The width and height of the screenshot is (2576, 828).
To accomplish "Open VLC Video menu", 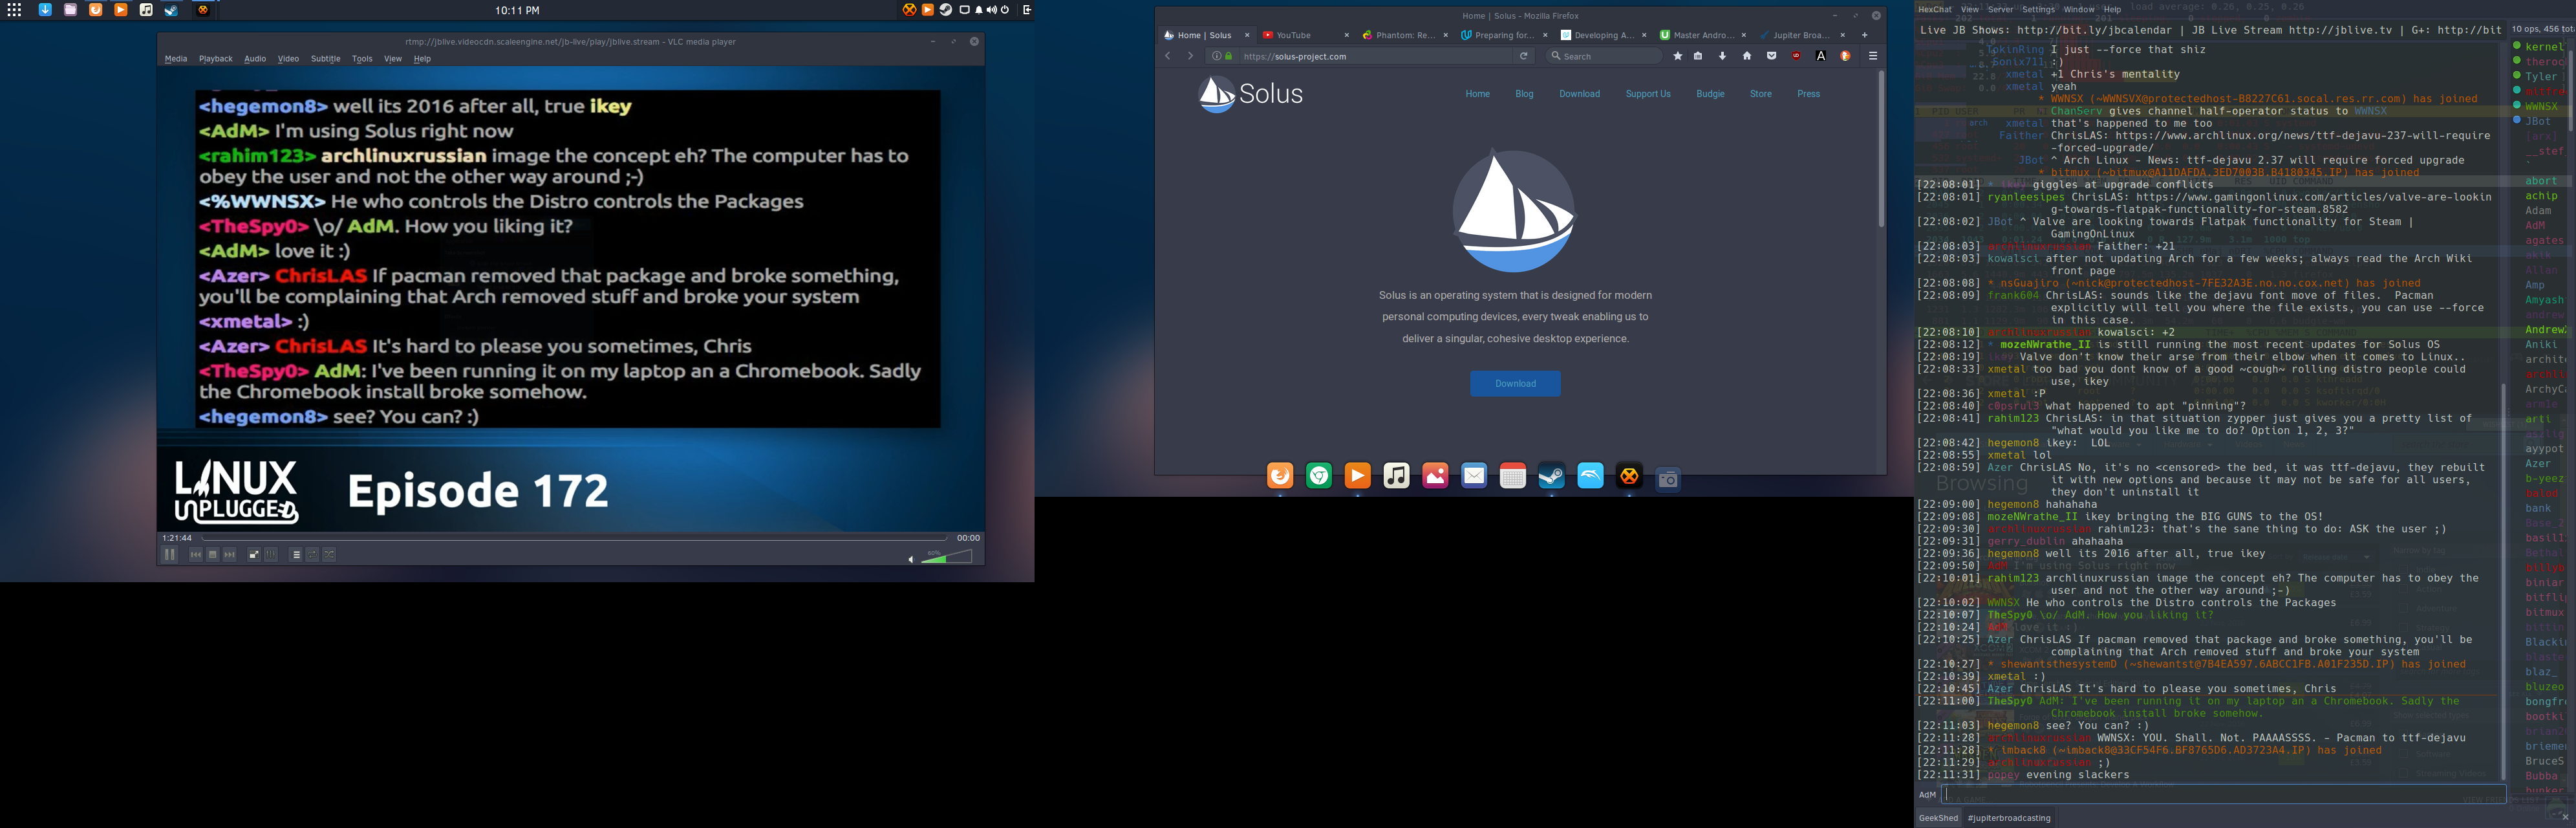I will coord(288,59).
